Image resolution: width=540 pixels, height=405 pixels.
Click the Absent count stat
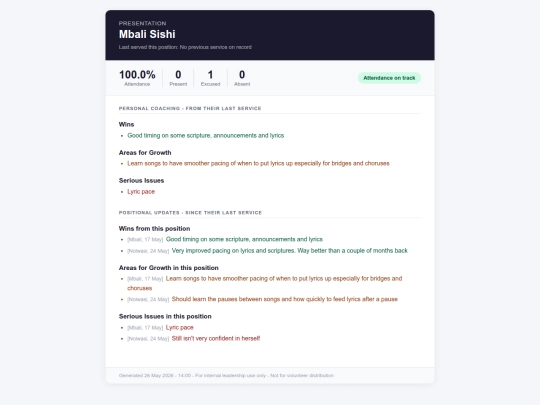click(x=242, y=78)
